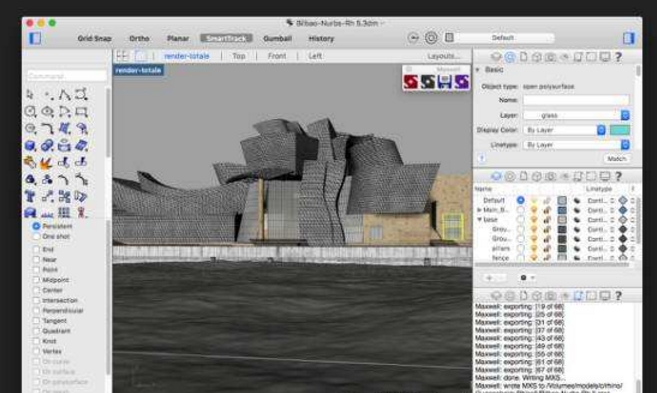
Task: Switch to the Left viewport tab
Action: point(315,56)
